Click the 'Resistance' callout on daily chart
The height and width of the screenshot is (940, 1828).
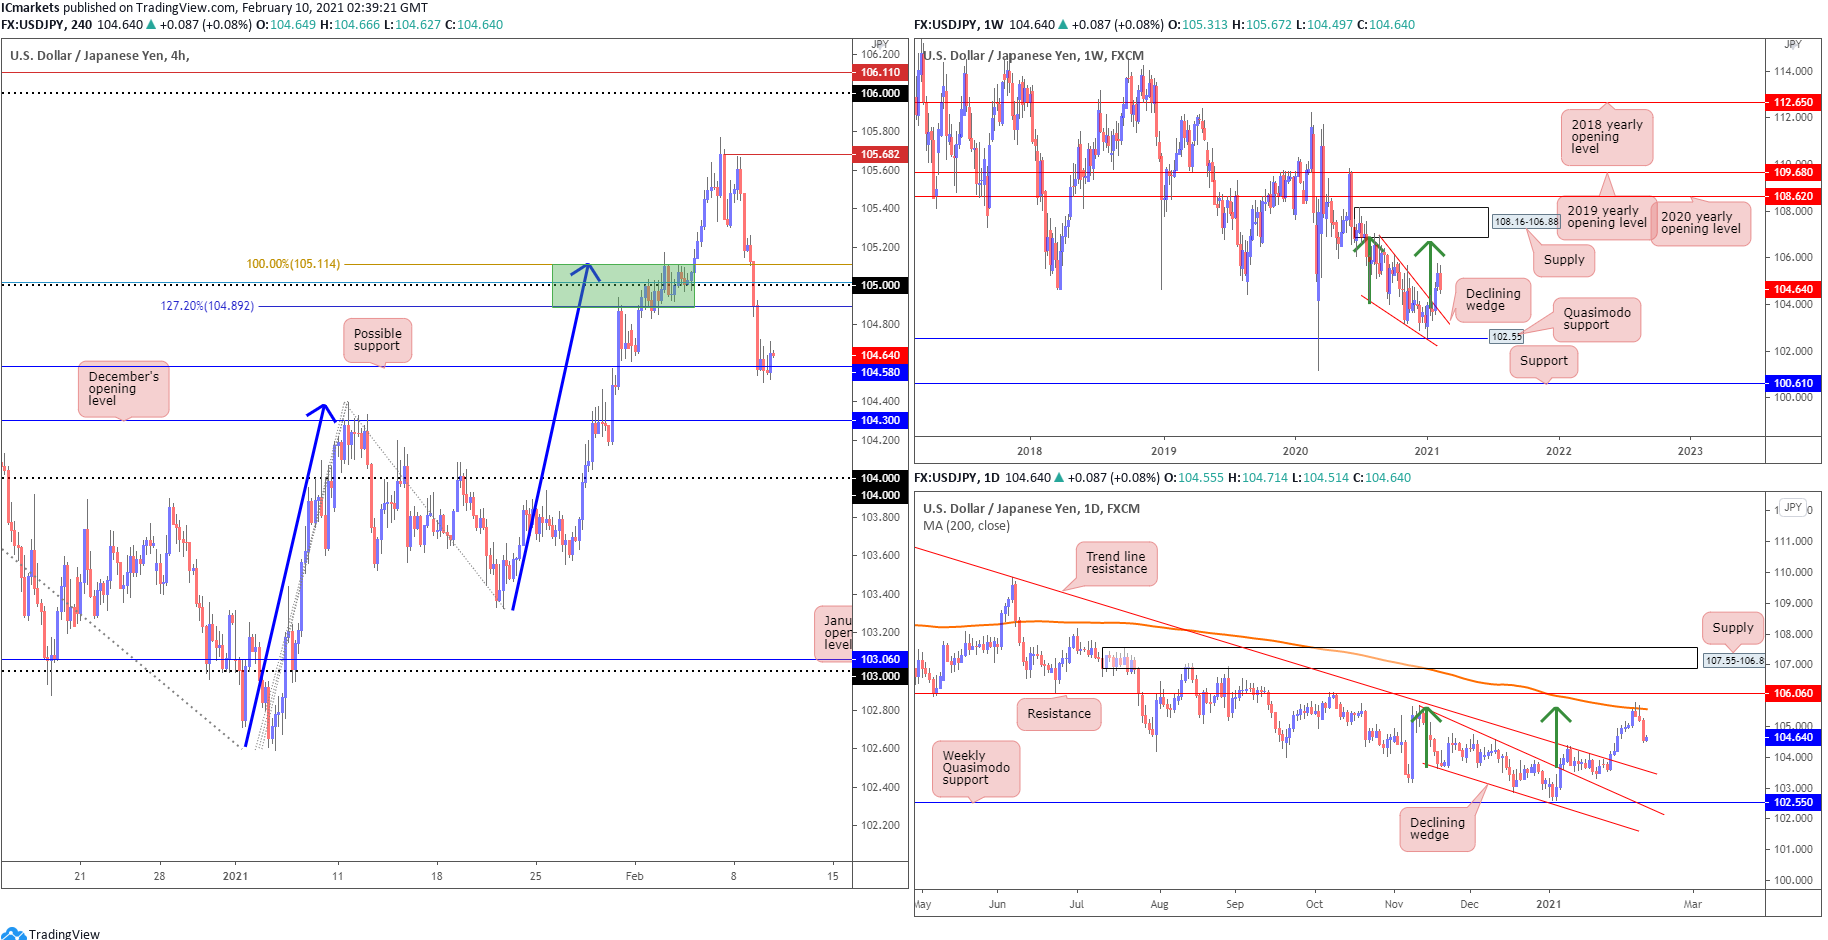pyautogui.click(x=1059, y=714)
